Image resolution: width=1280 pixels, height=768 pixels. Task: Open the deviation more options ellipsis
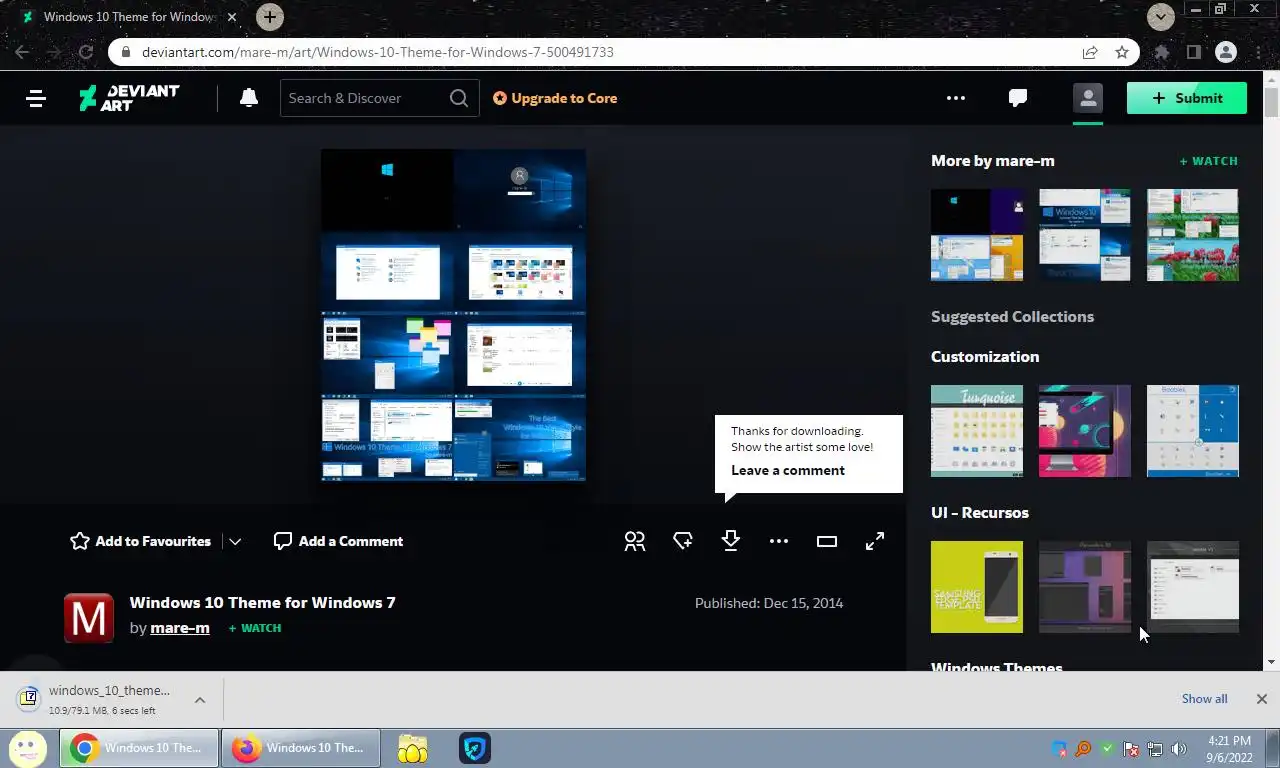[x=779, y=541]
